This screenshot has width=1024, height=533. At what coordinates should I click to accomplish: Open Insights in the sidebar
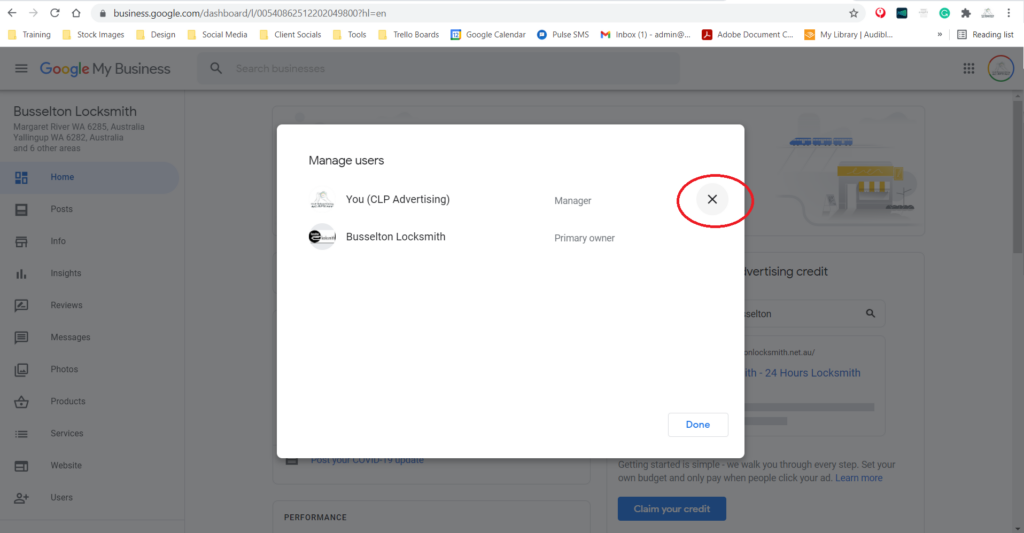tap(89, 273)
